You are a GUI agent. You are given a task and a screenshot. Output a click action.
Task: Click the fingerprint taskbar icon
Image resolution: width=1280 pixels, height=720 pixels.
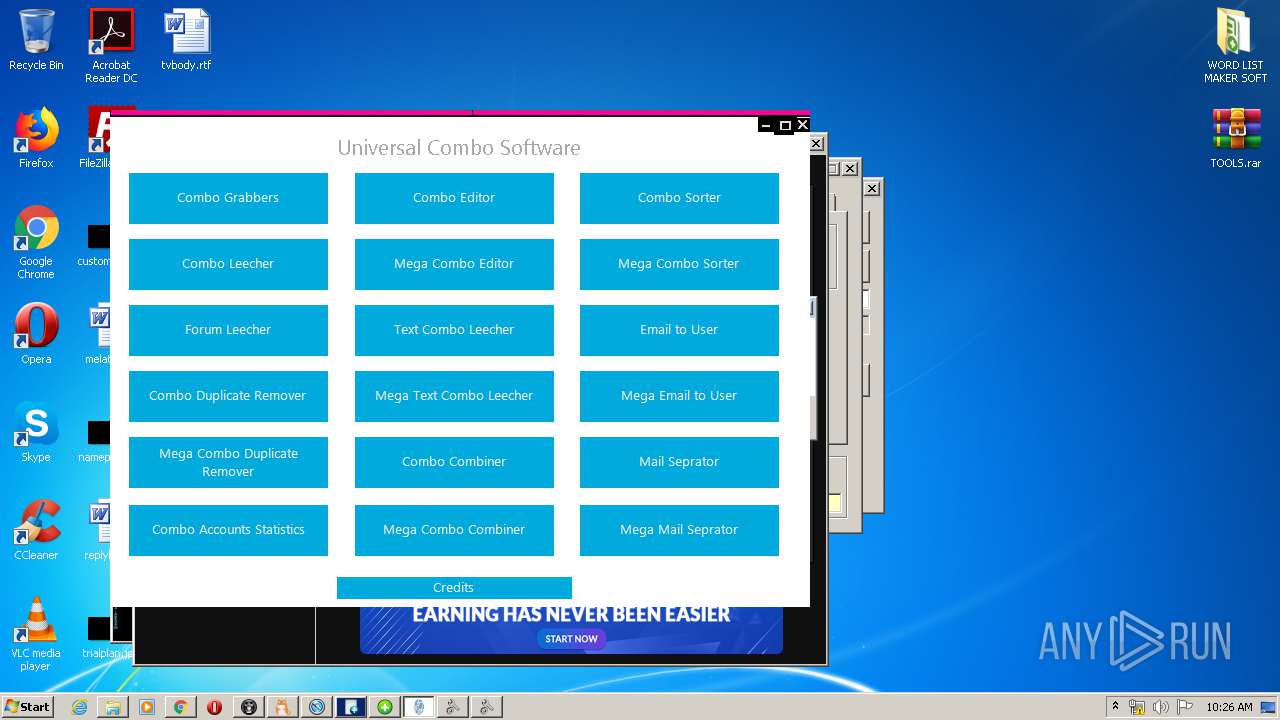(x=419, y=707)
